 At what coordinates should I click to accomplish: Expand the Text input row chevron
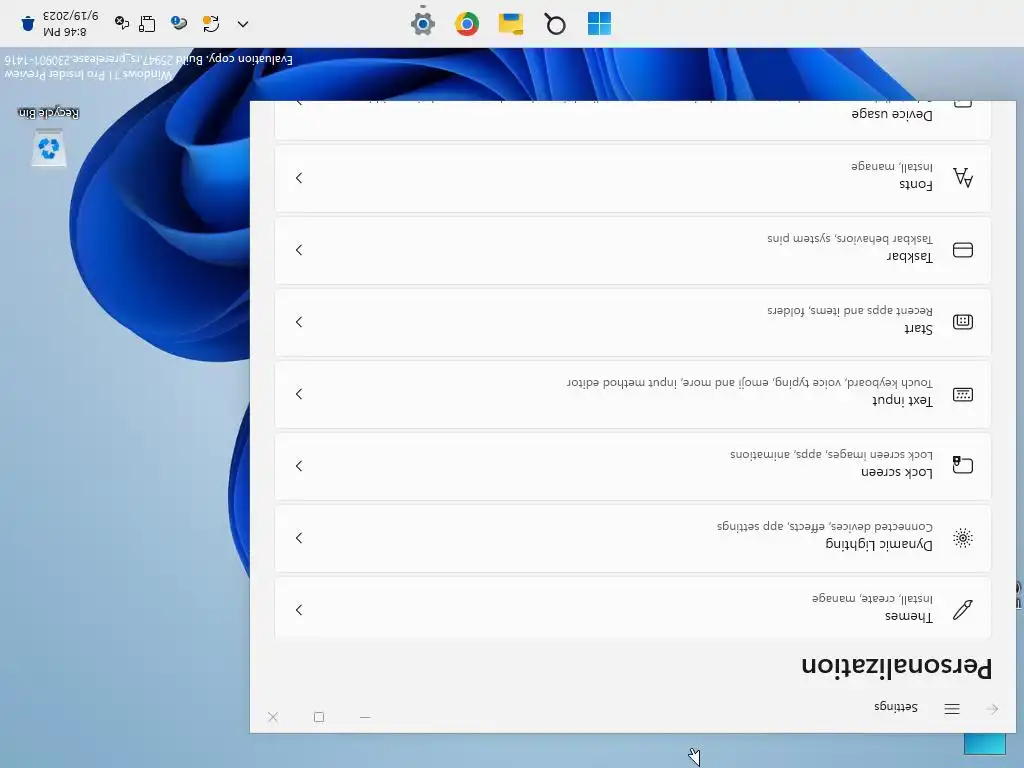(299, 394)
